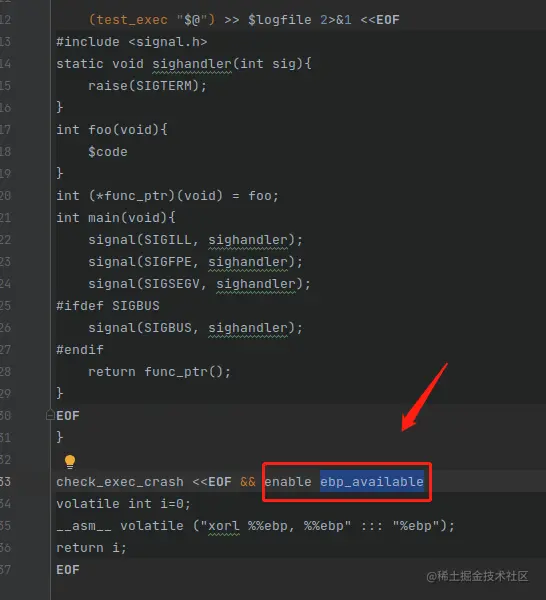Click the '#include <signal.h>' line
This screenshot has height=600, width=546.
pyautogui.click(x=132, y=42)
